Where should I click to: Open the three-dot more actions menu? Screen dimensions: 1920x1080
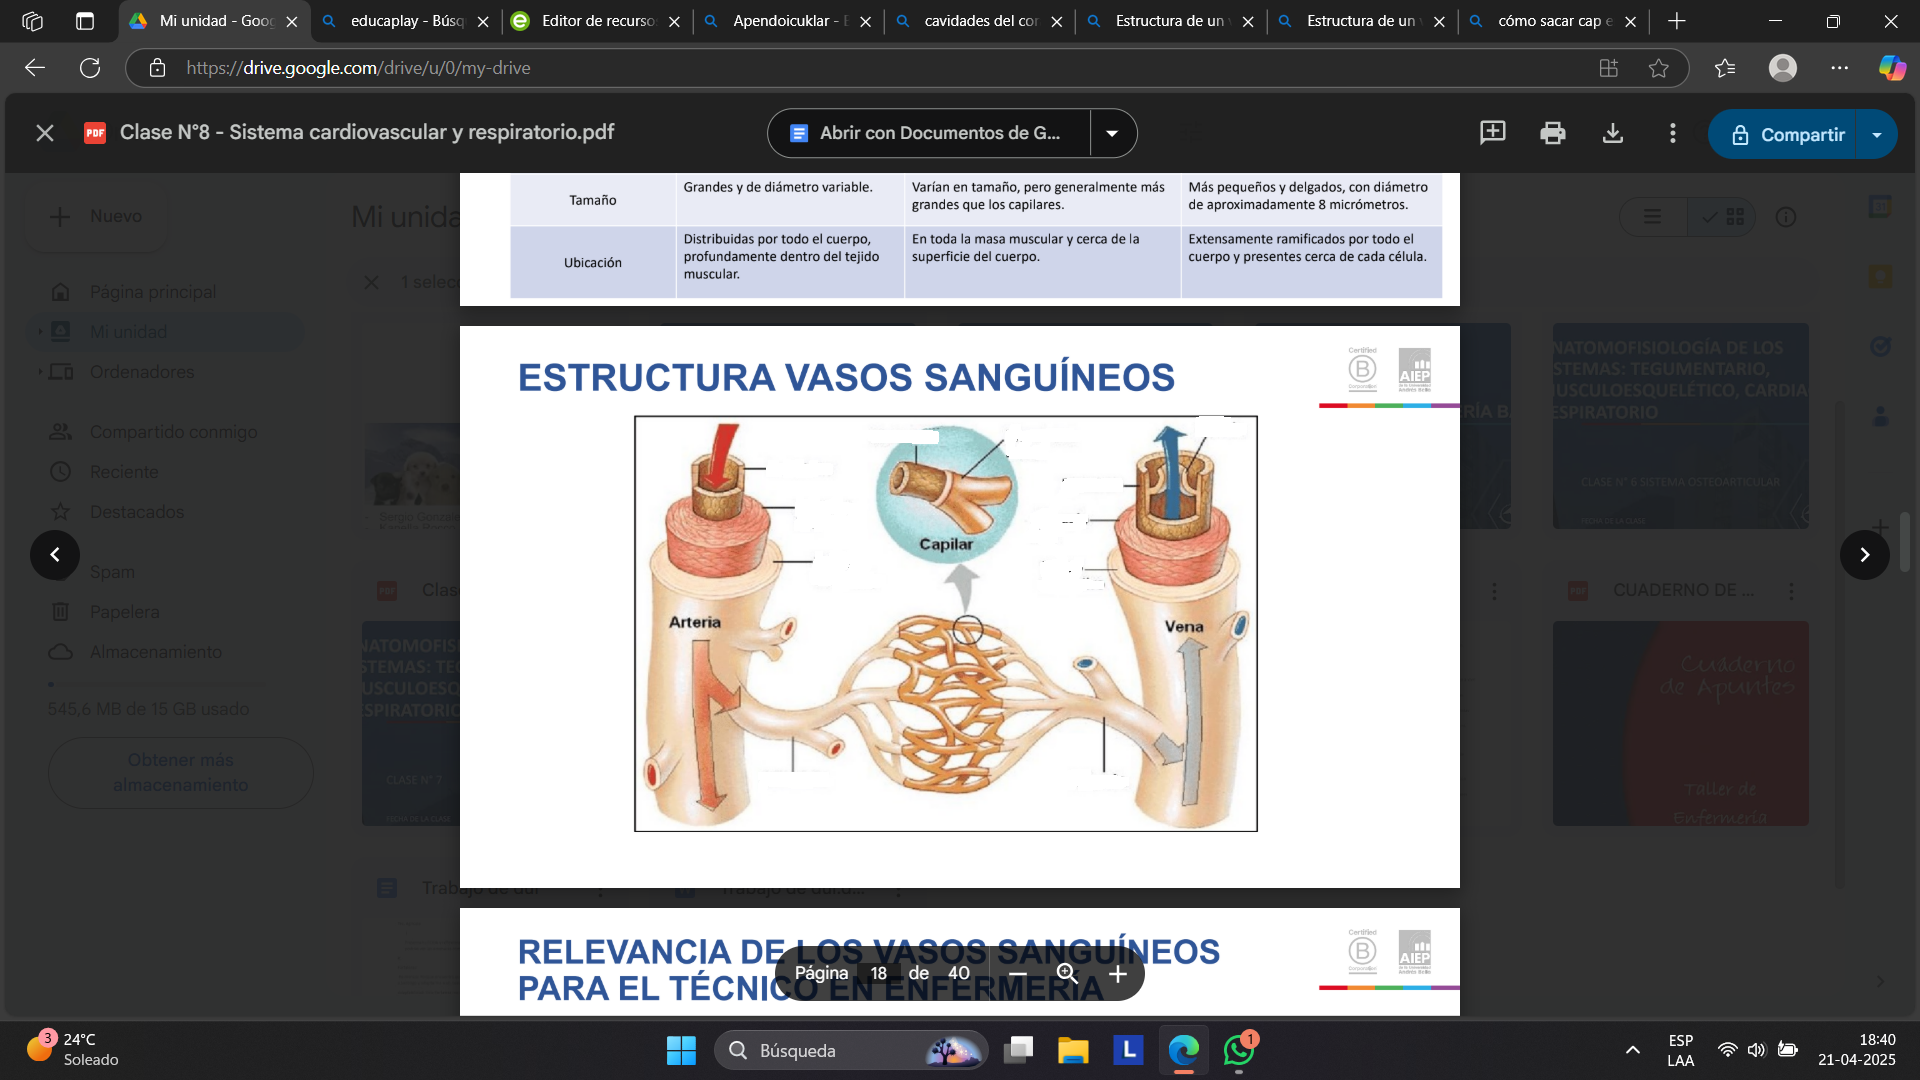pos(1673,133)
